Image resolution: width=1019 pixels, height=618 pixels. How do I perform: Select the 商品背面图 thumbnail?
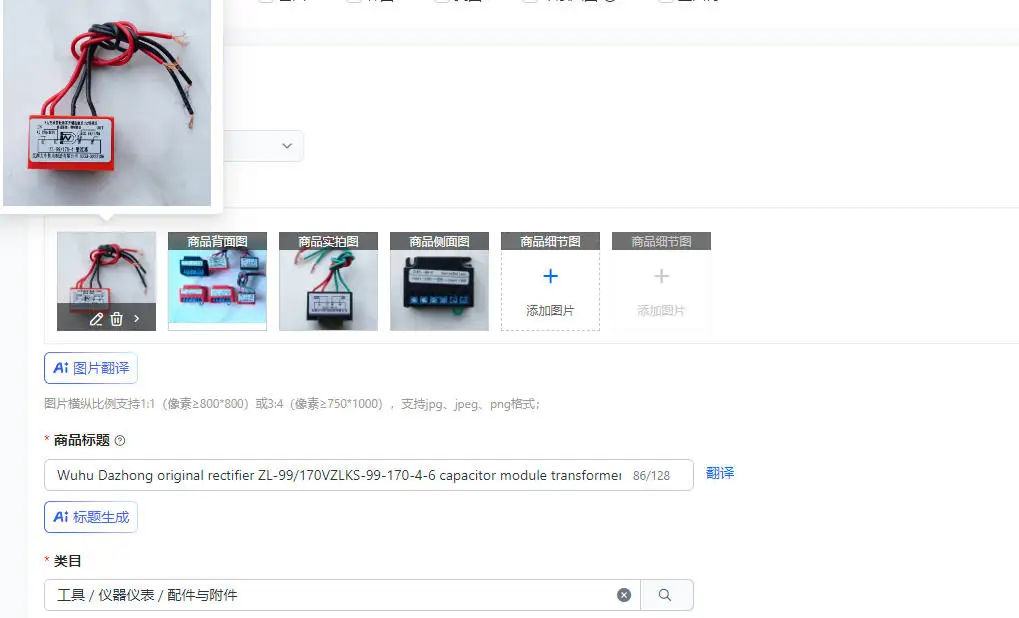point(218,281)
